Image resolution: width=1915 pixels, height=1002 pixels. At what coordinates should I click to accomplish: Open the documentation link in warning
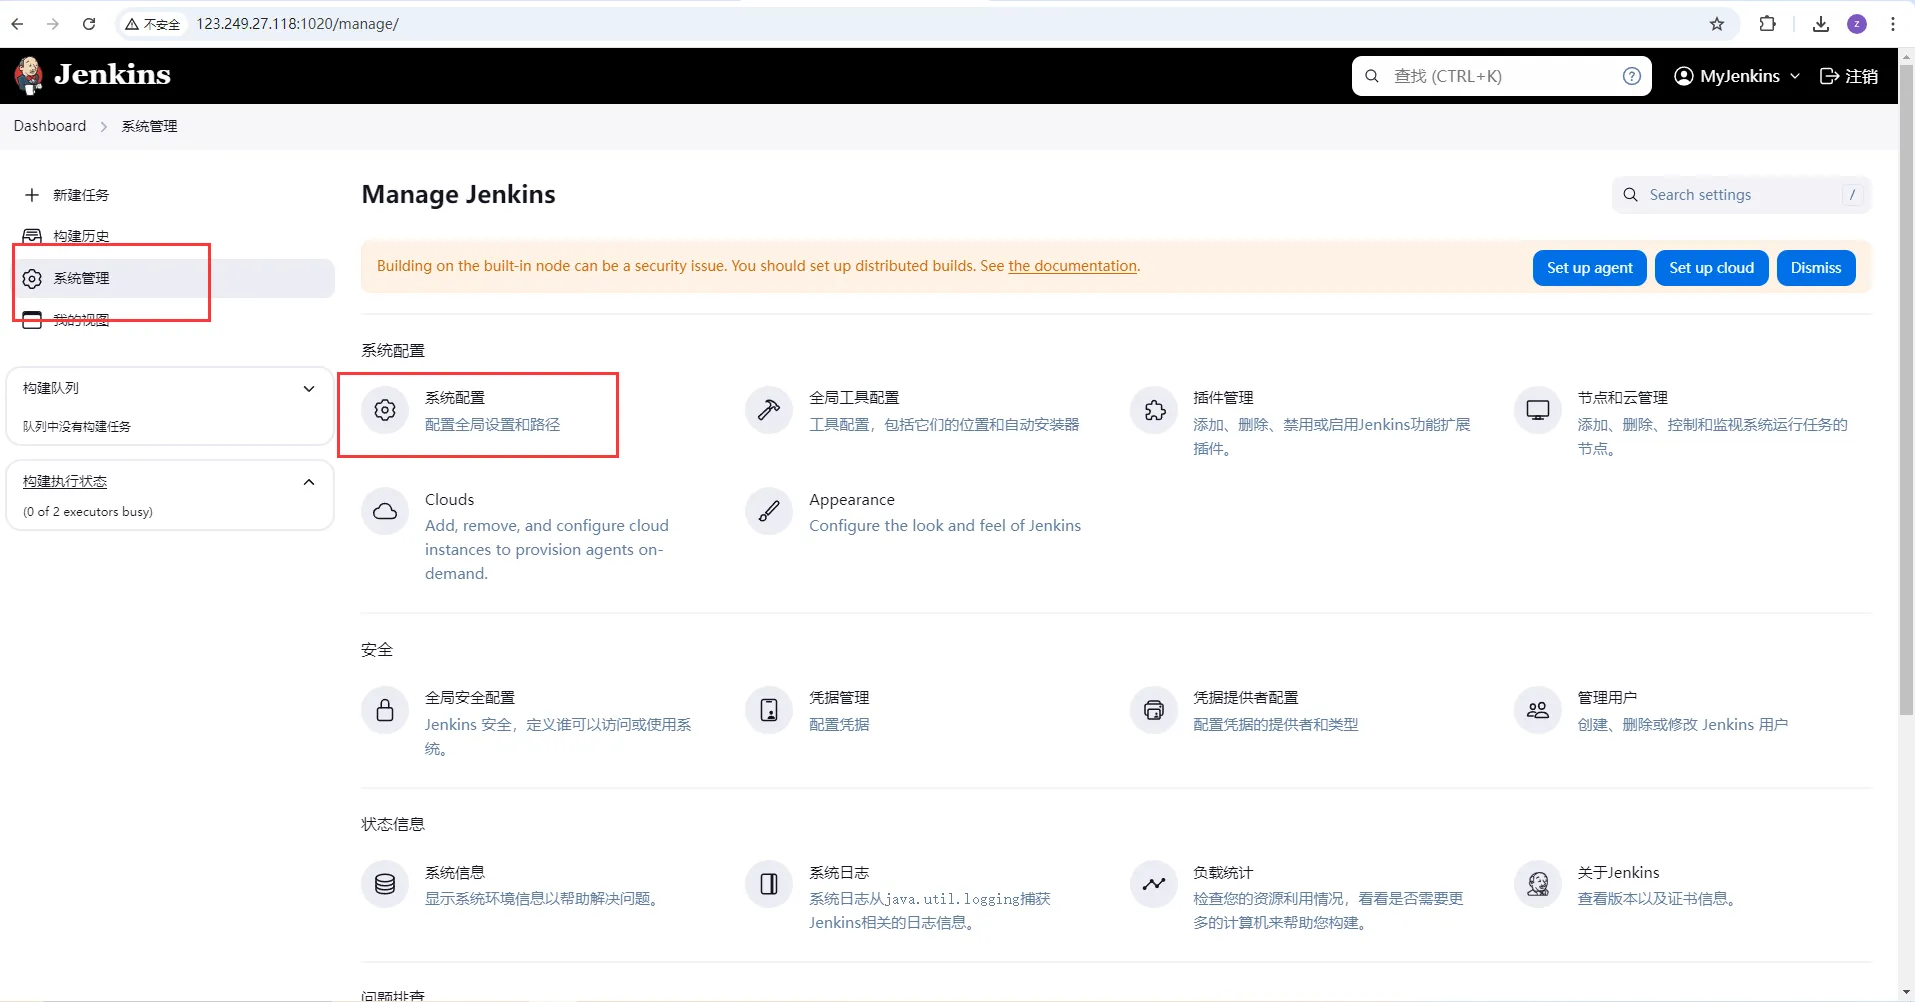(1072, 266)
